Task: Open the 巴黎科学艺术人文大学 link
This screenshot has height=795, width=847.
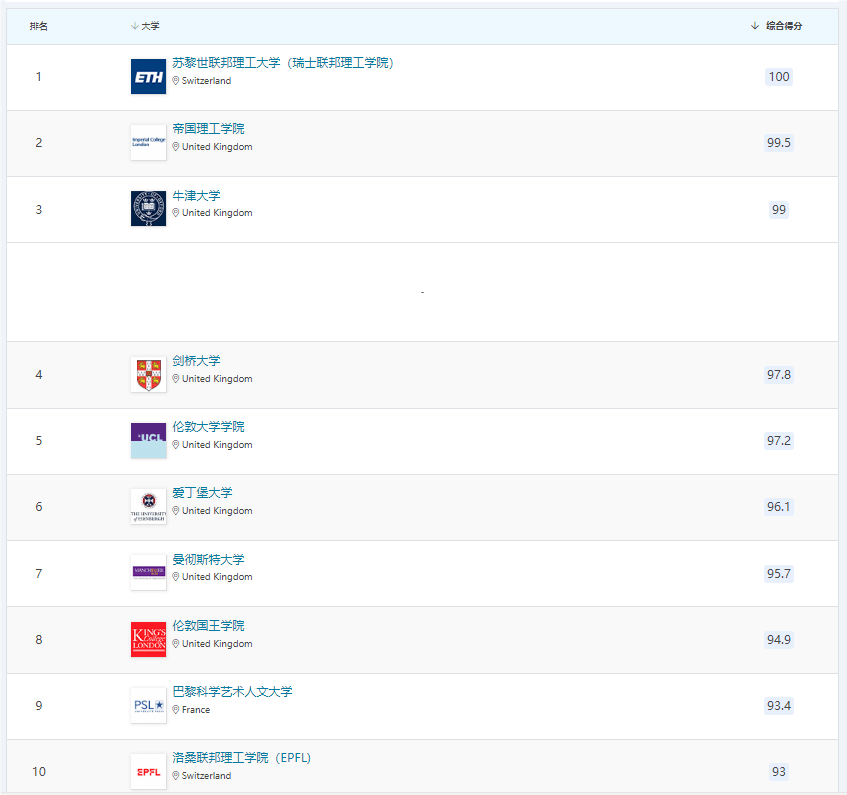Action: (232, 692)
